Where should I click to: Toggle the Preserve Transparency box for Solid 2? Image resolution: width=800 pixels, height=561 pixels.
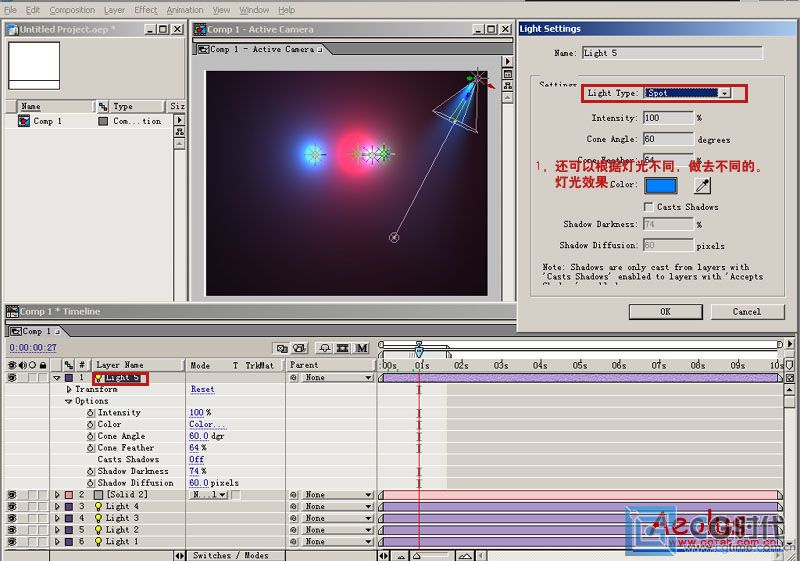pyautogui.click(x=236, y=495)
